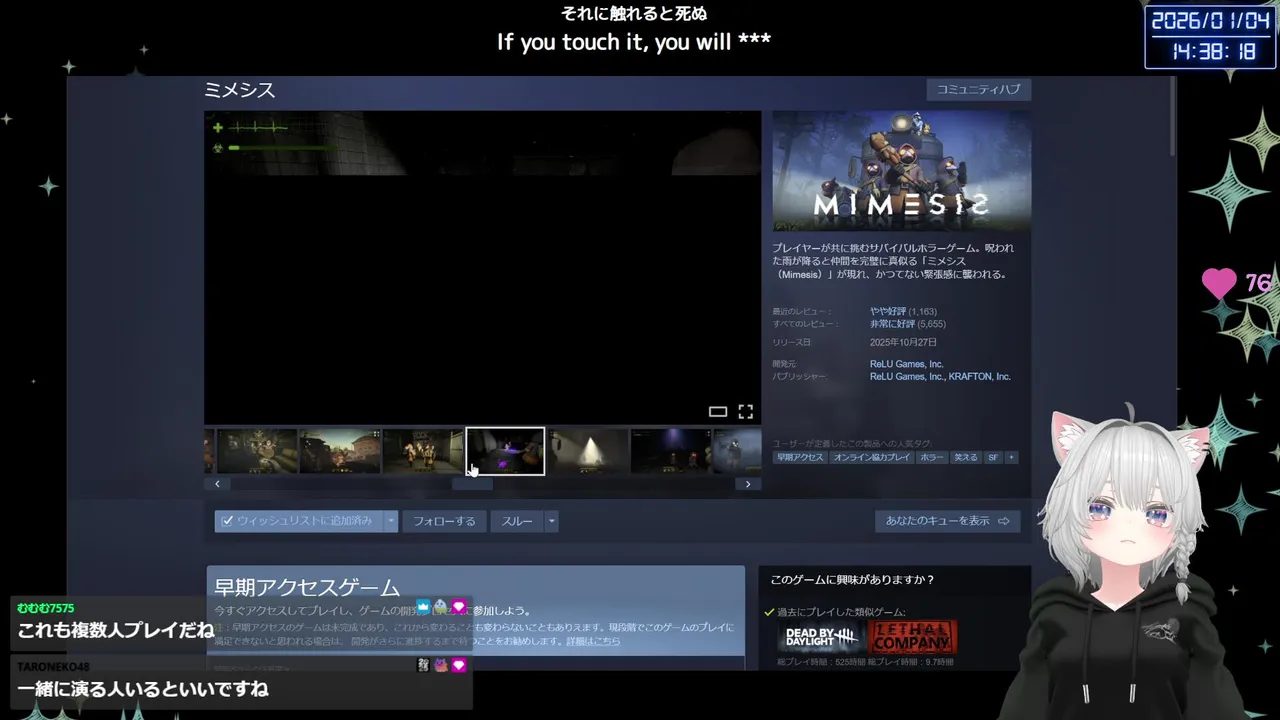This screenshot has width=1280, height=720.
Task: Click the right arrow of the screenshot strip
Action: 748,484
